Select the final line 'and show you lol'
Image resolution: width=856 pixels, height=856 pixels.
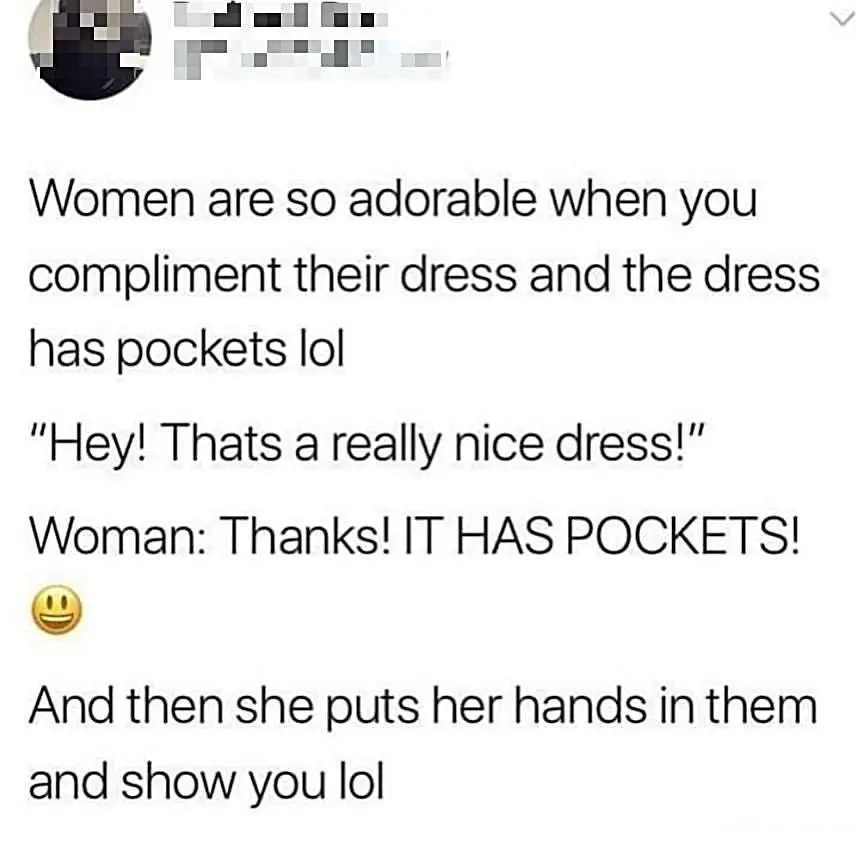pyautogui.click(x=206, y=783)
